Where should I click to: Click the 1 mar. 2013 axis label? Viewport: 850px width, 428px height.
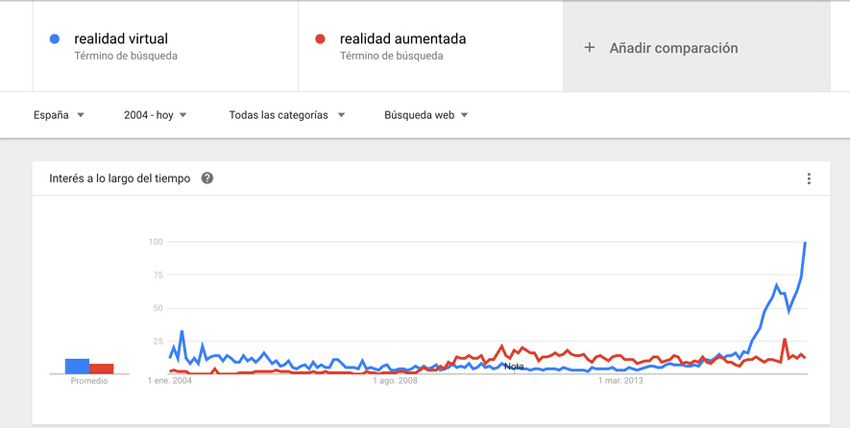point(621,381)
